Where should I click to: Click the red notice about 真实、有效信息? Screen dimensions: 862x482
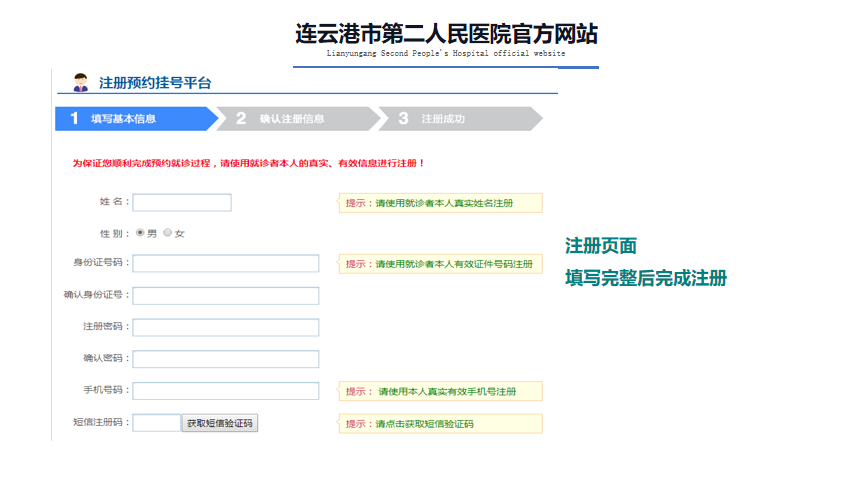(248, 163)
